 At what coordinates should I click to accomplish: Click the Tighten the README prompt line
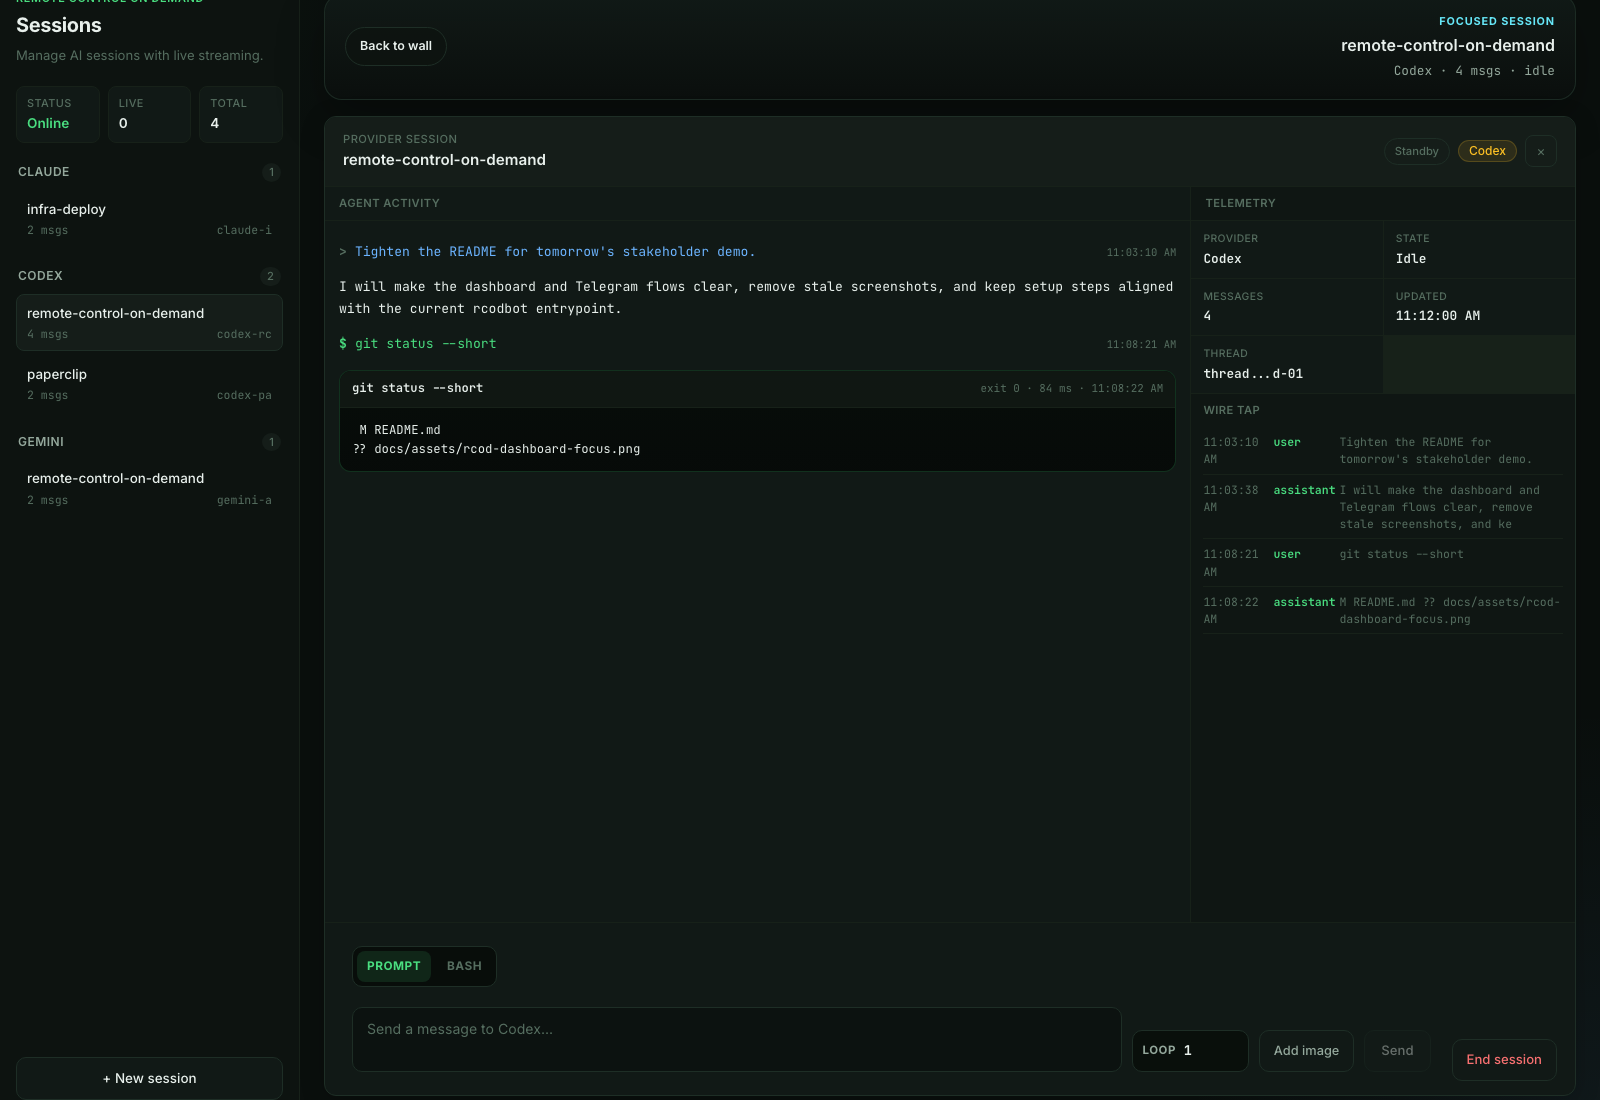(x=555, y=252)
